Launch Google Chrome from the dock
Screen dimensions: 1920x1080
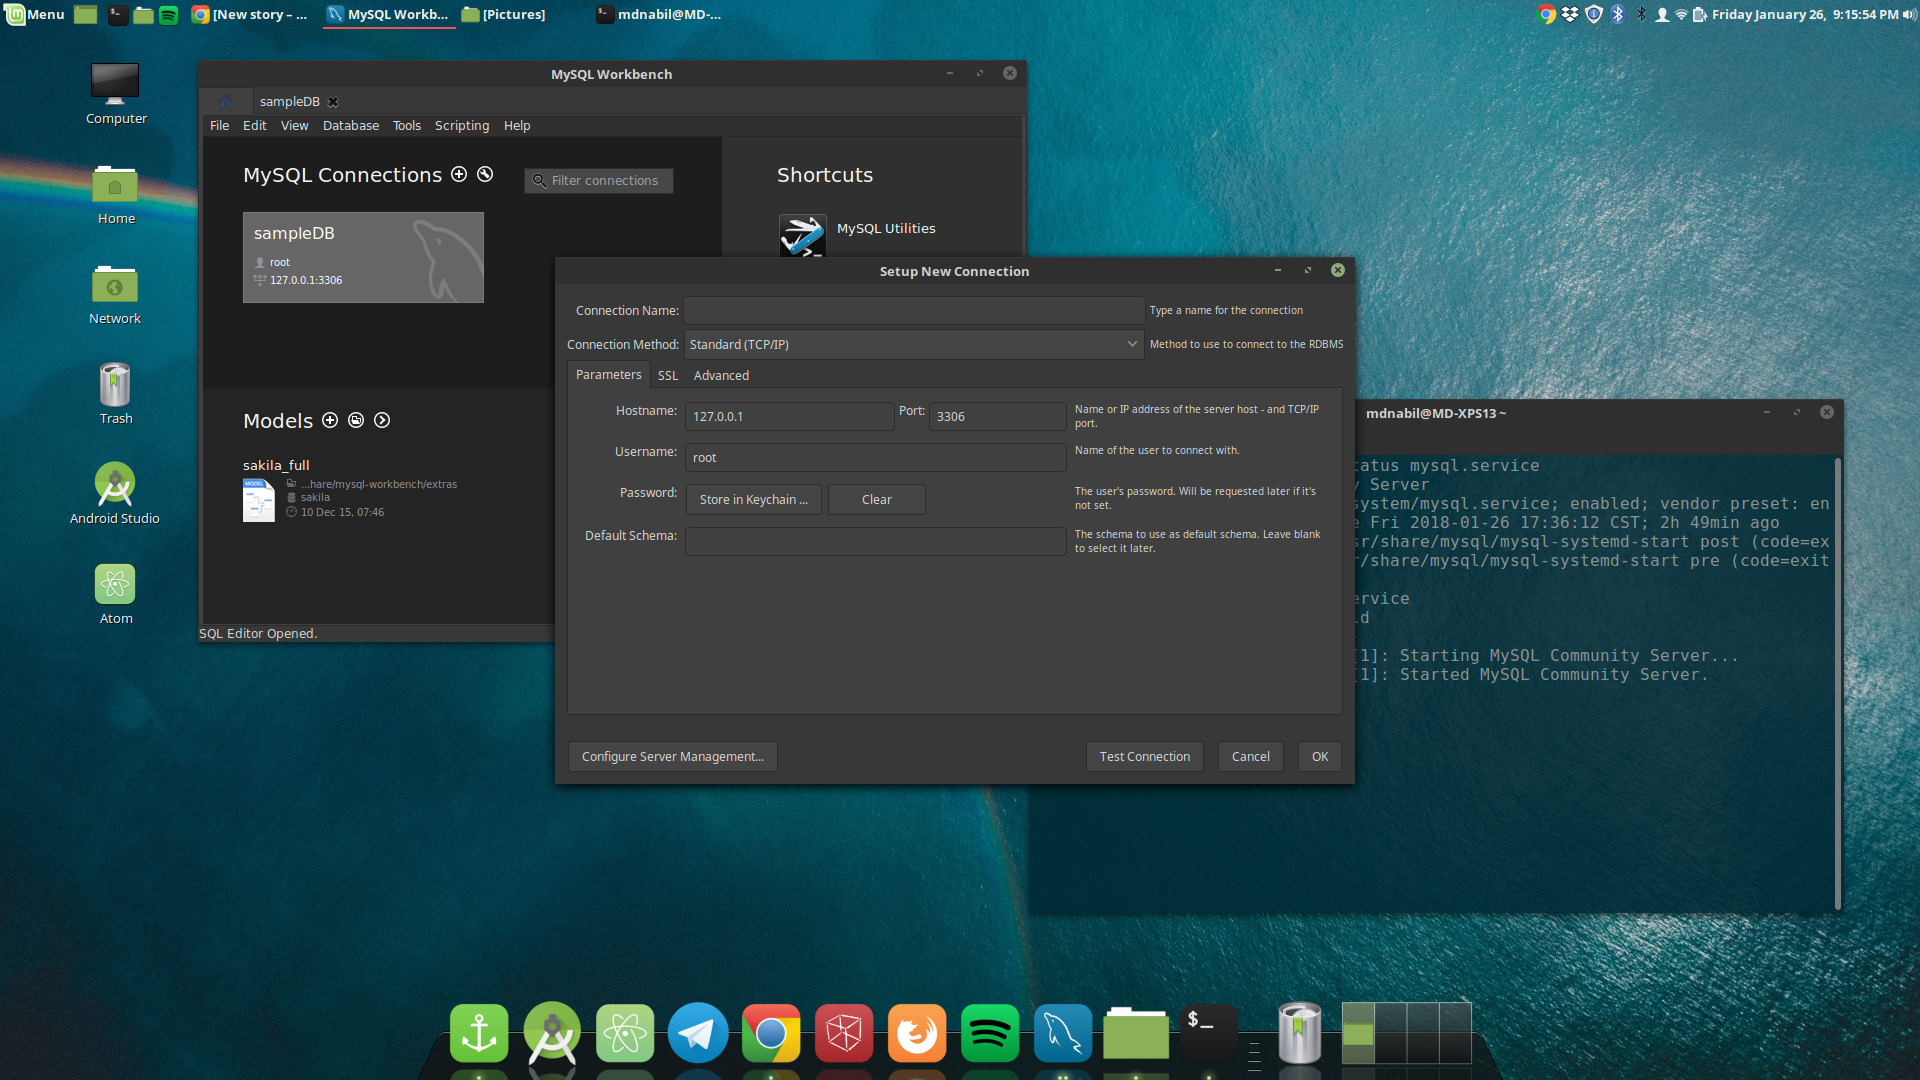771,1033
